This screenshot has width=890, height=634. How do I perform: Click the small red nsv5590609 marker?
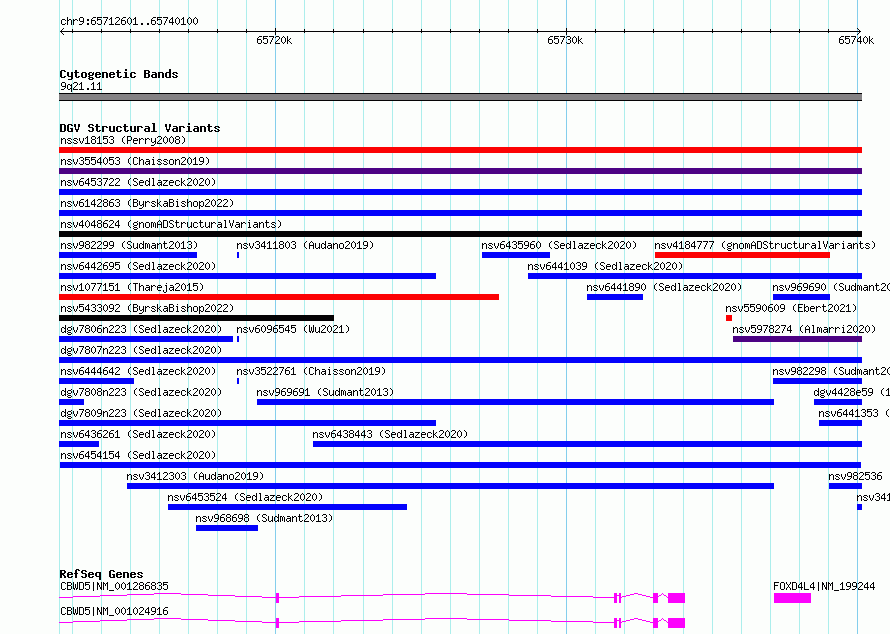click(x=729, y=318)
